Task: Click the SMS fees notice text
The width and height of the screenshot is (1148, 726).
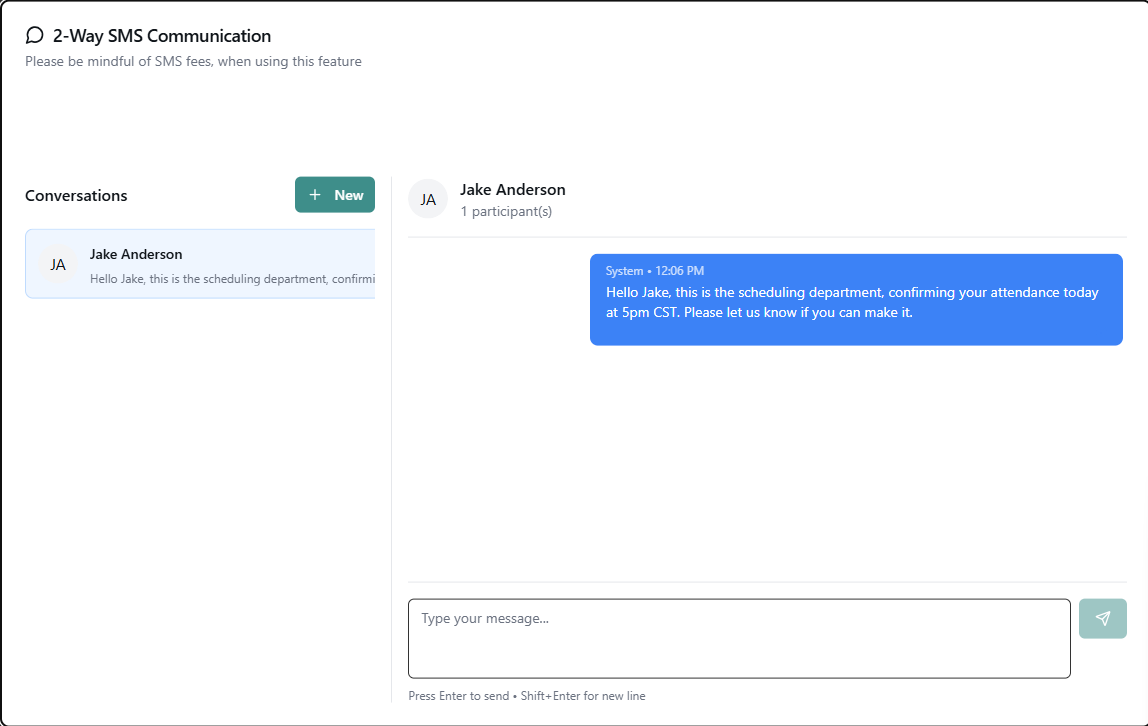Action: coord(193,62)
